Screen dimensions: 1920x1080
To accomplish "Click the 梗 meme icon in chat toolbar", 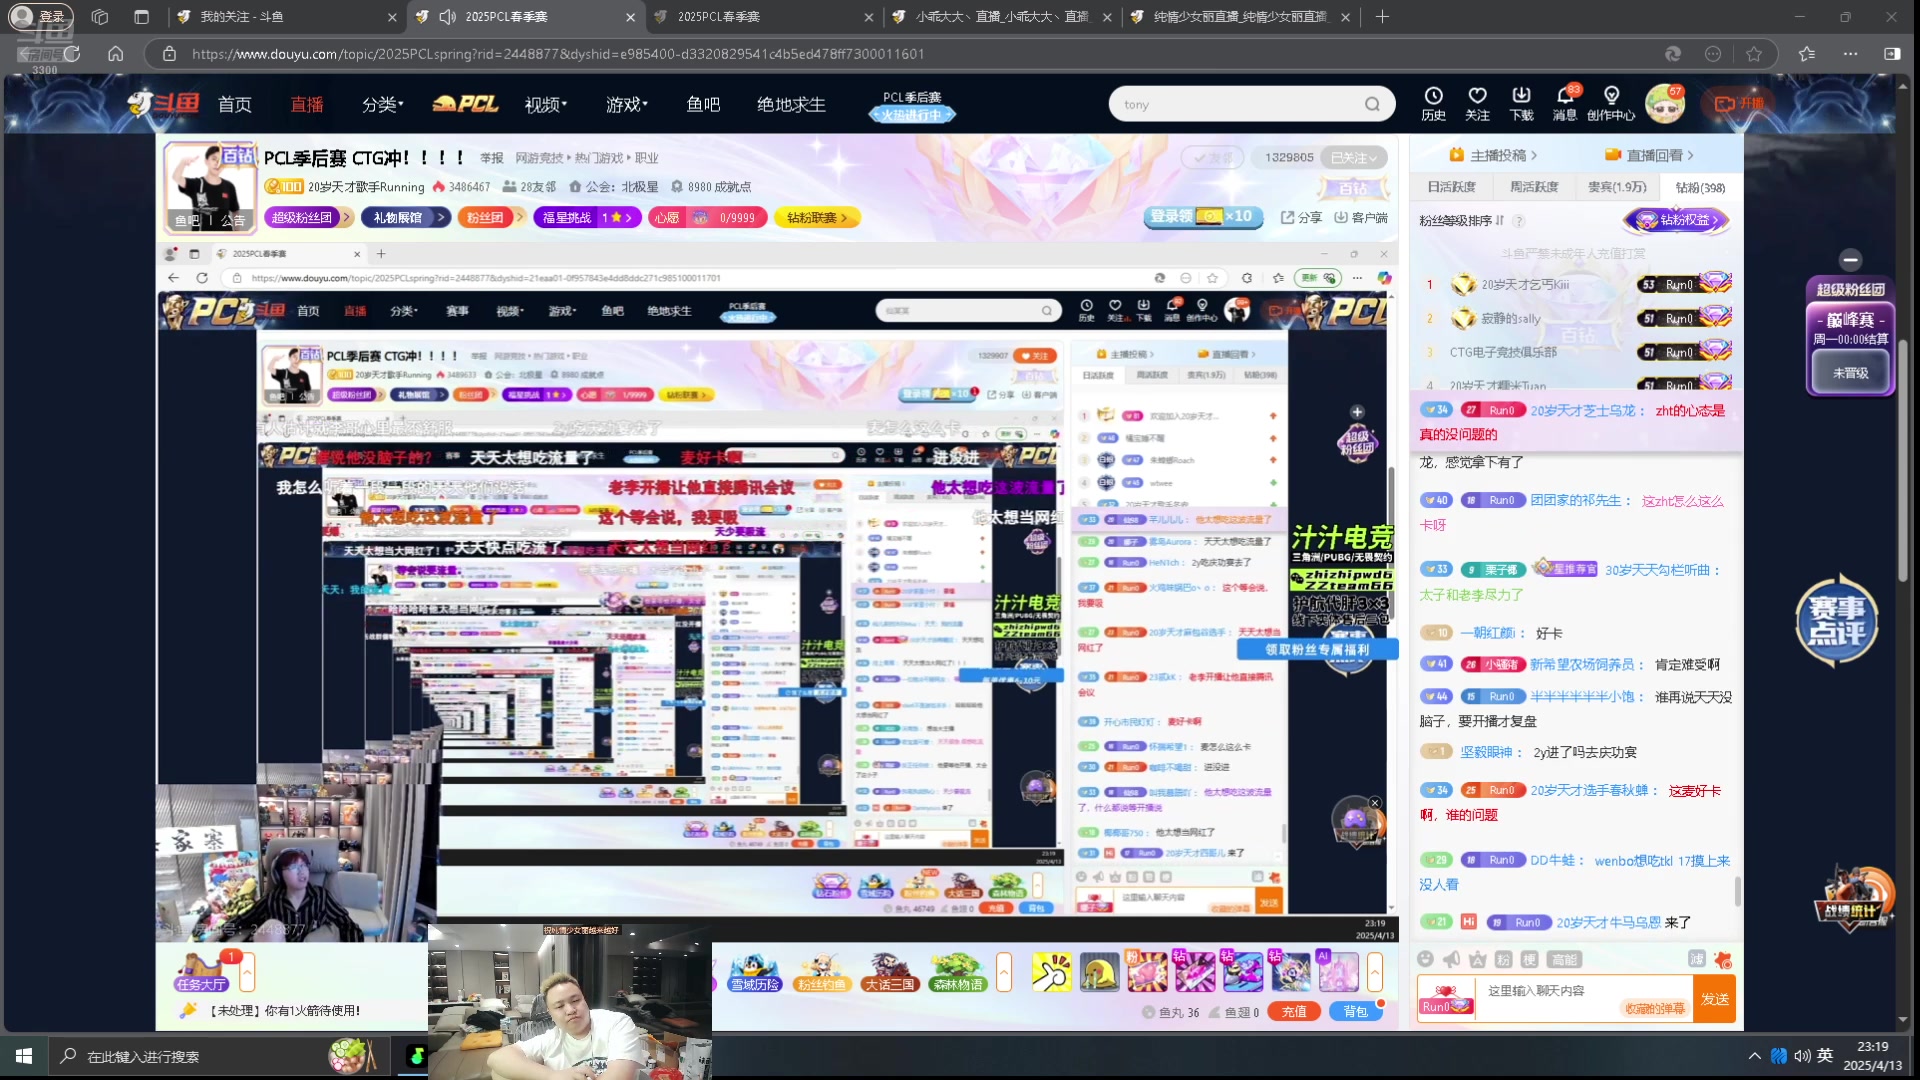I will tap(1529, 959).
